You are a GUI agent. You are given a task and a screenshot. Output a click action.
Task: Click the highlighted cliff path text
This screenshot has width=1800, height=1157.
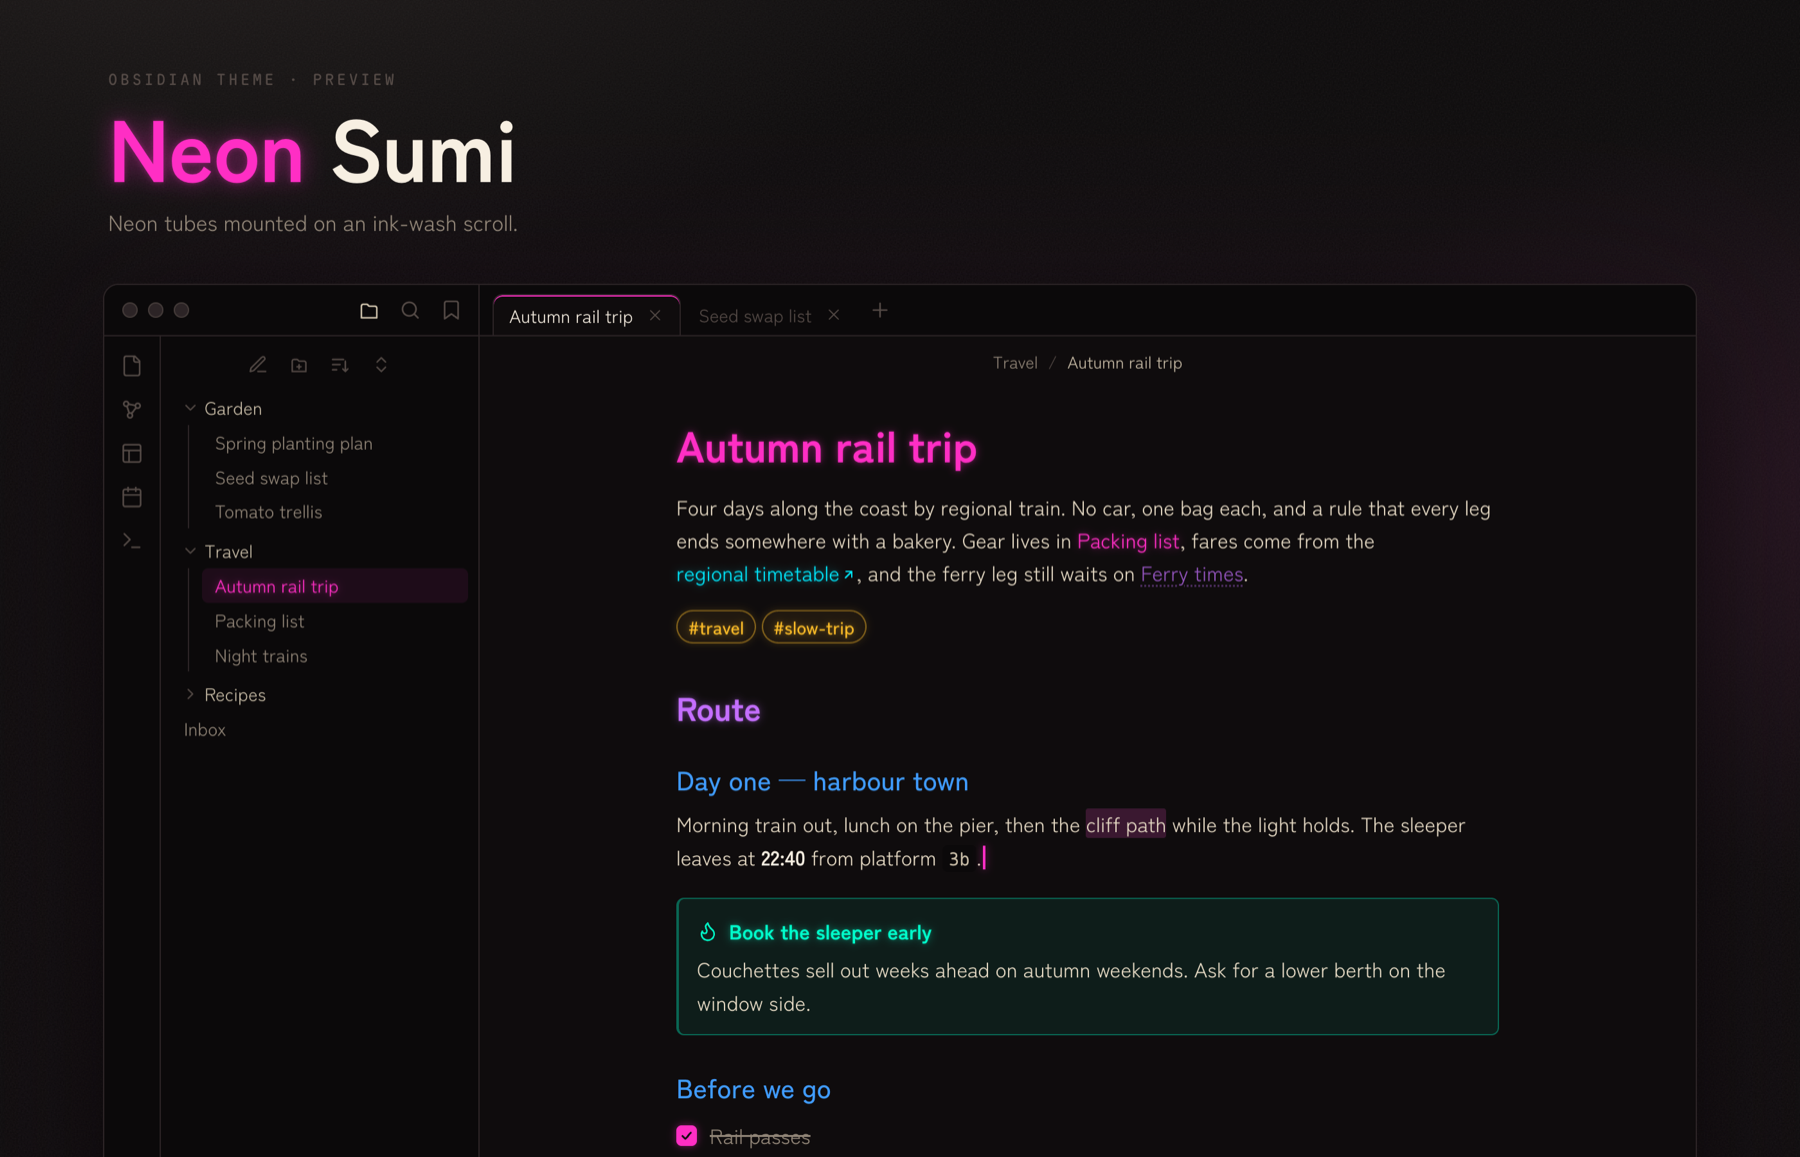tap(1125, 826)
